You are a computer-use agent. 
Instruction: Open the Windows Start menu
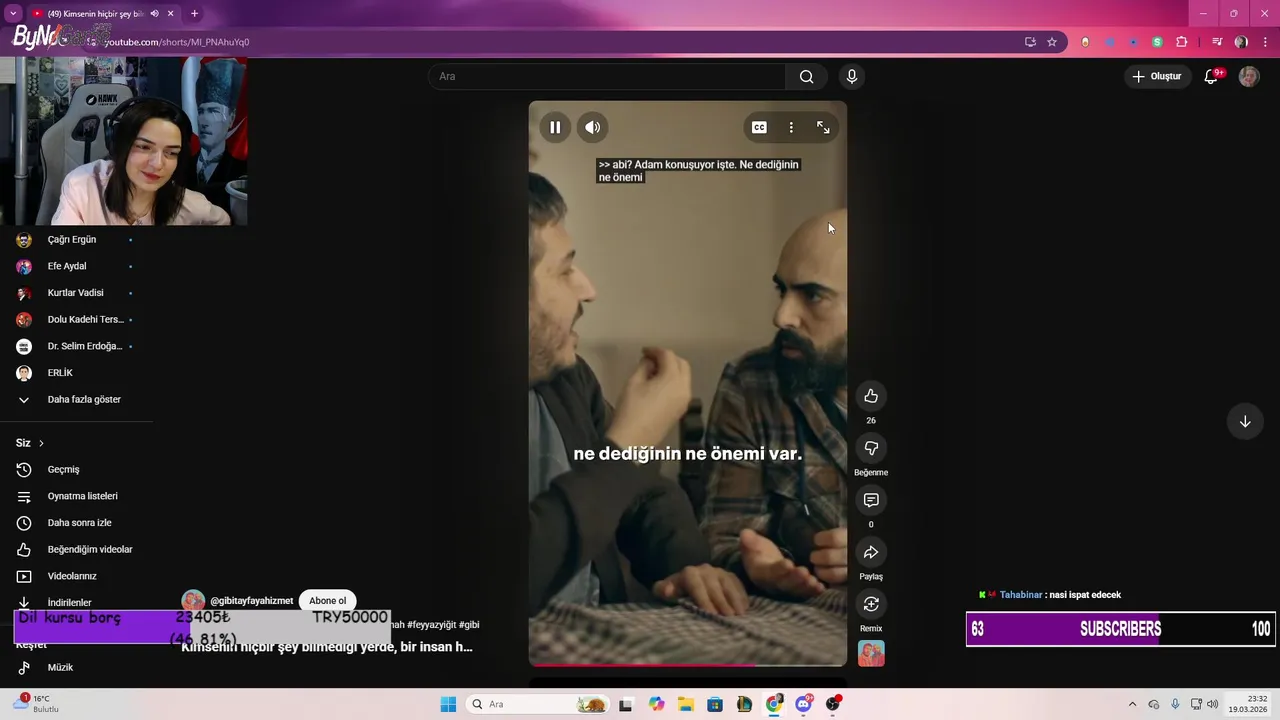click(448, 704)
